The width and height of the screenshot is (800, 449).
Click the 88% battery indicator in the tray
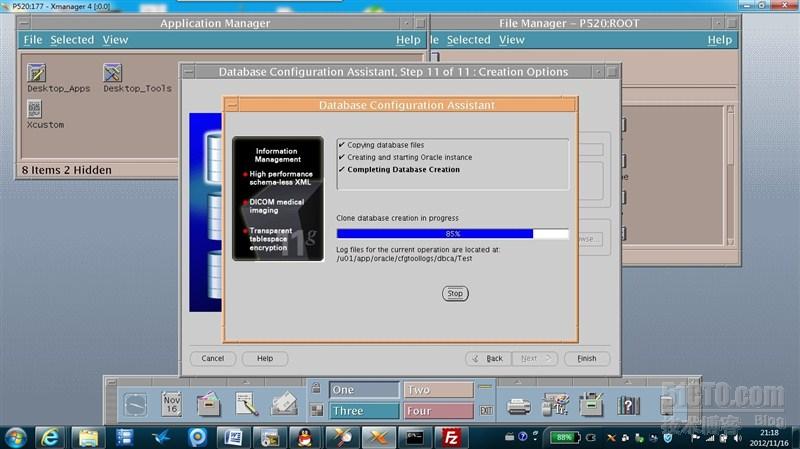pos(565,438)
